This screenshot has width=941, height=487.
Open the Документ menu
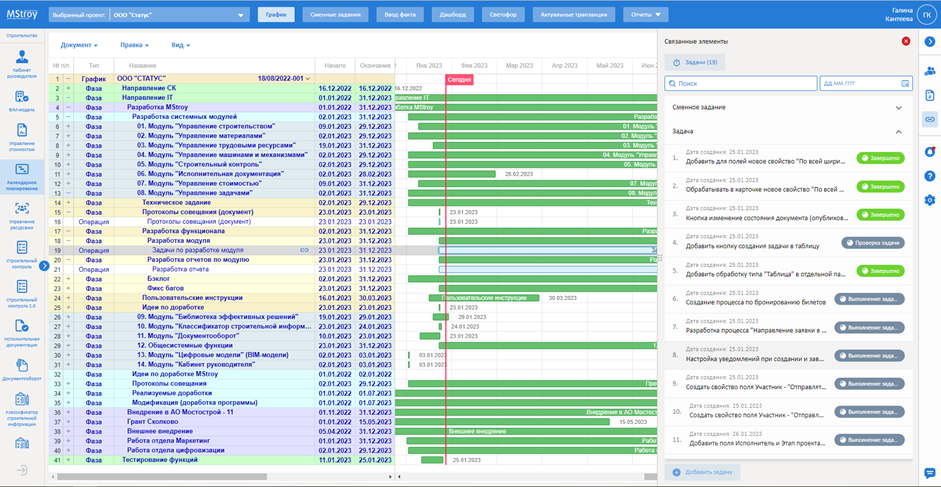(79, 45)
